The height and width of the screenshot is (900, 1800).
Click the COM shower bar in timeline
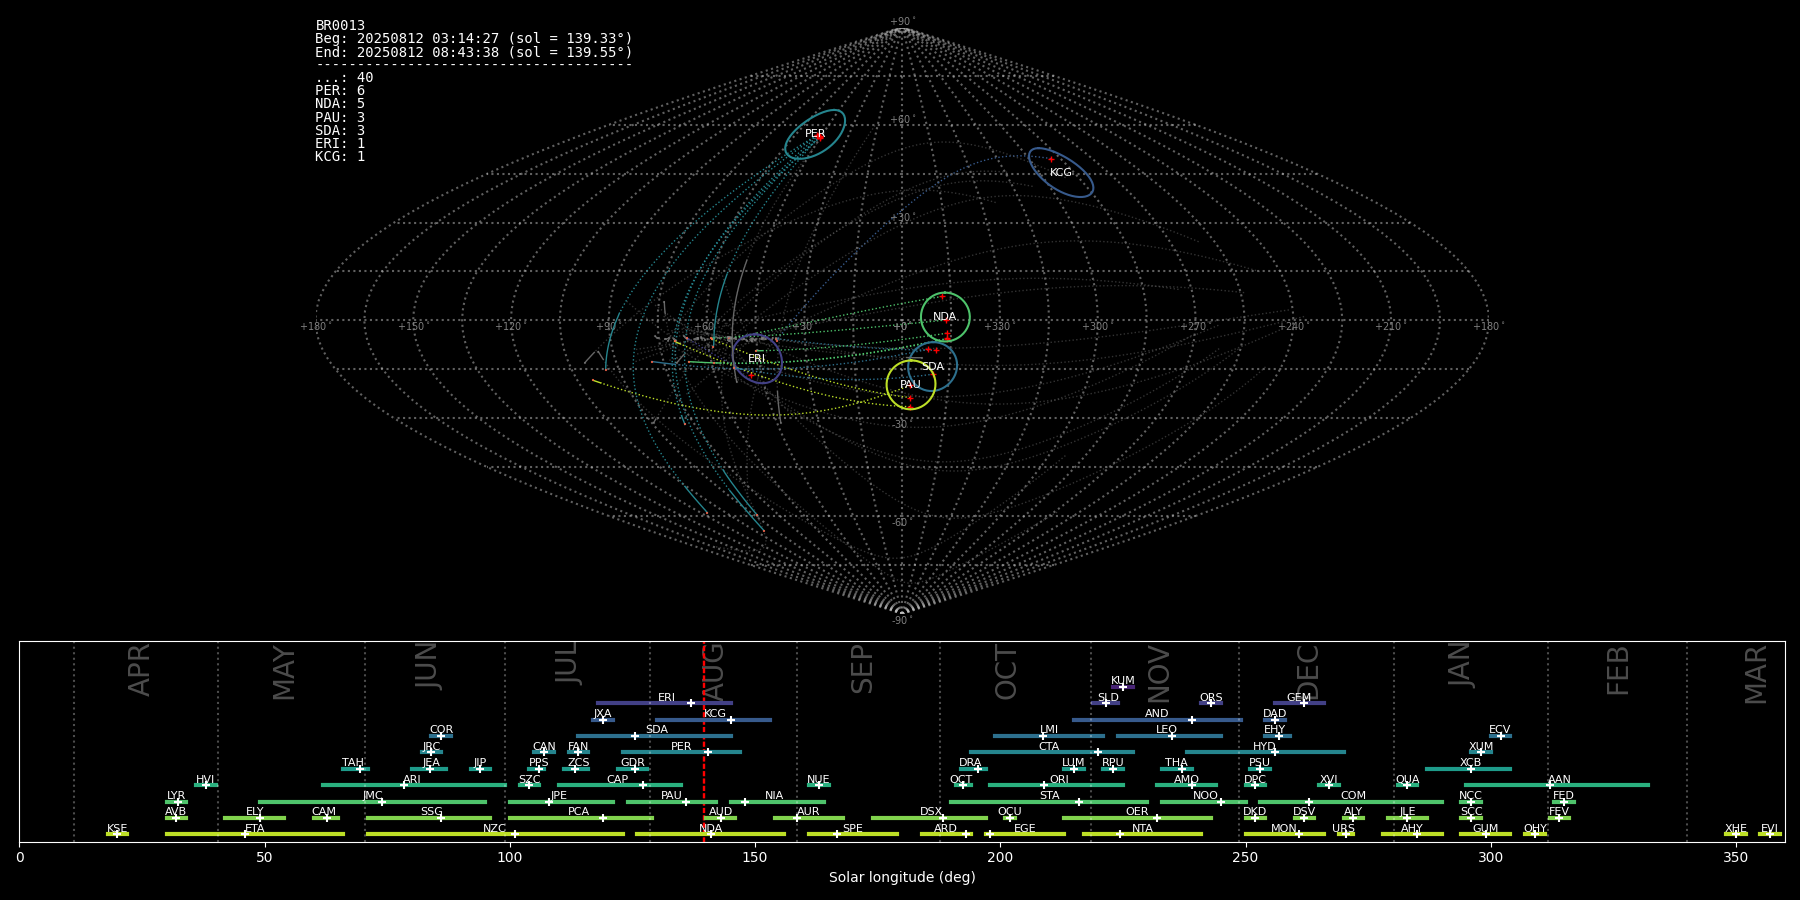pos(1351,801)
